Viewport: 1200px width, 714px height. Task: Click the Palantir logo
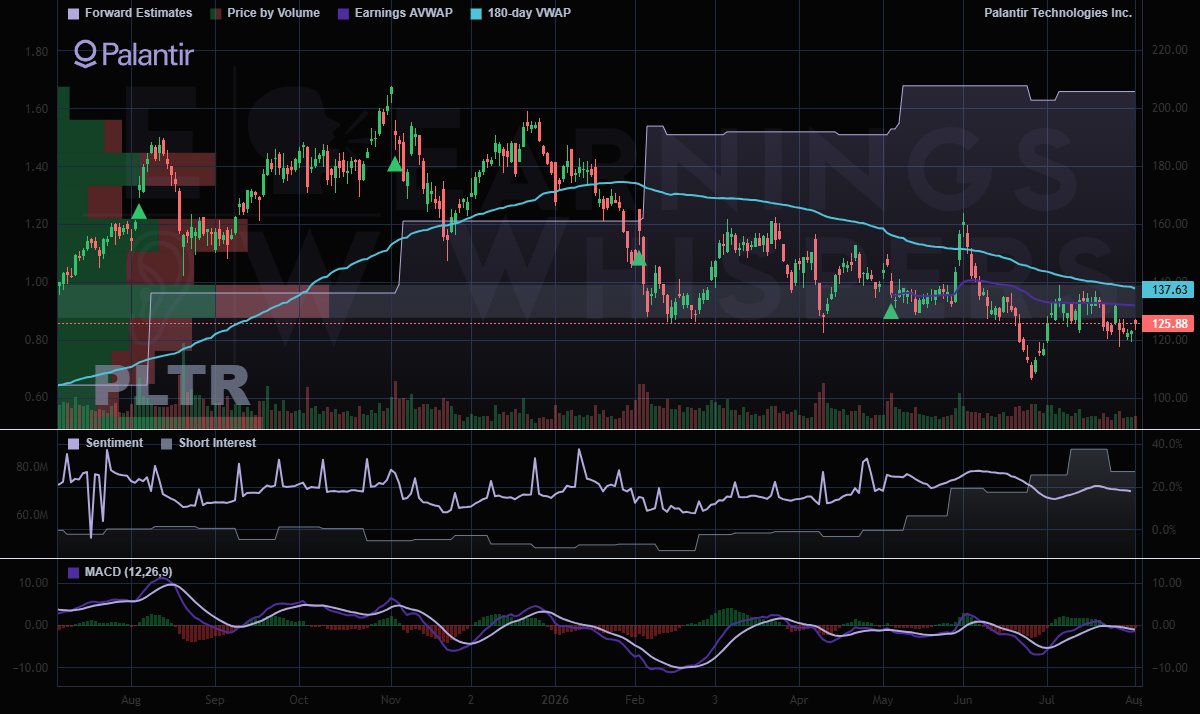click(x=134, y=53)
